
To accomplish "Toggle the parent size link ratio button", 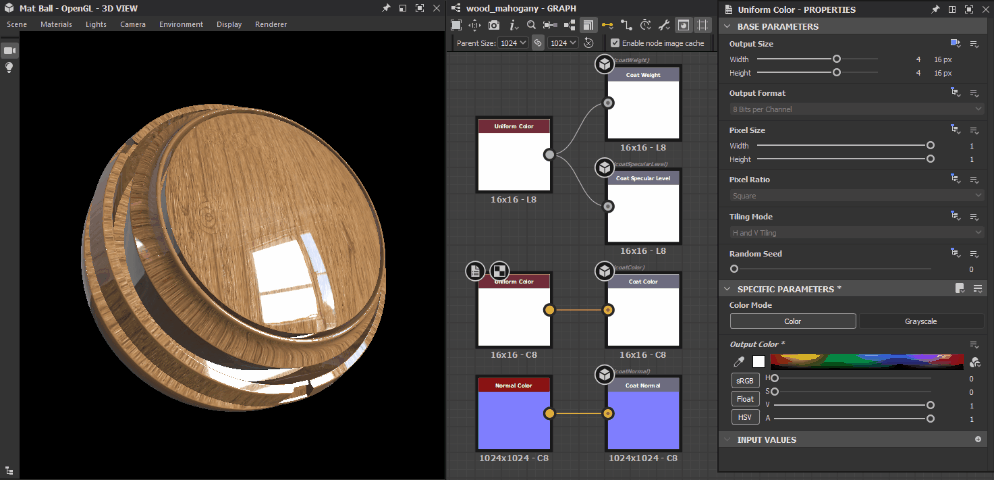I will [x=537, y=44].
